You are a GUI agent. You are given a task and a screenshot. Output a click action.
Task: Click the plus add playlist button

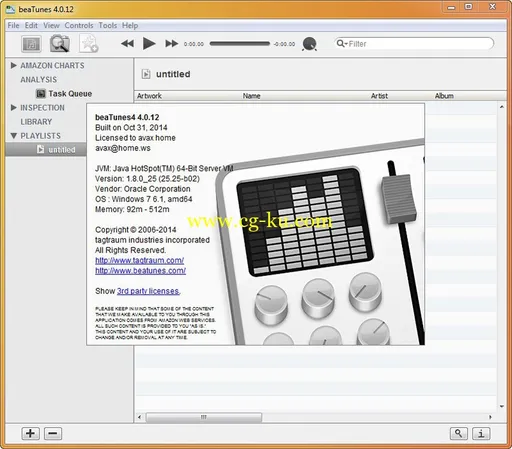tap(30, 434)
